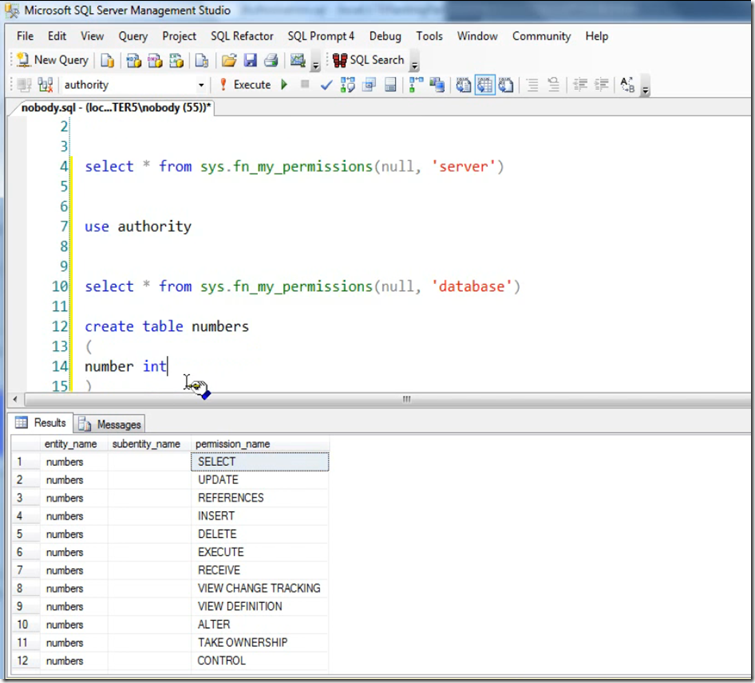755x683 pixels.
Task: Click the Change Connection icon
Action: tap(45, 85)
